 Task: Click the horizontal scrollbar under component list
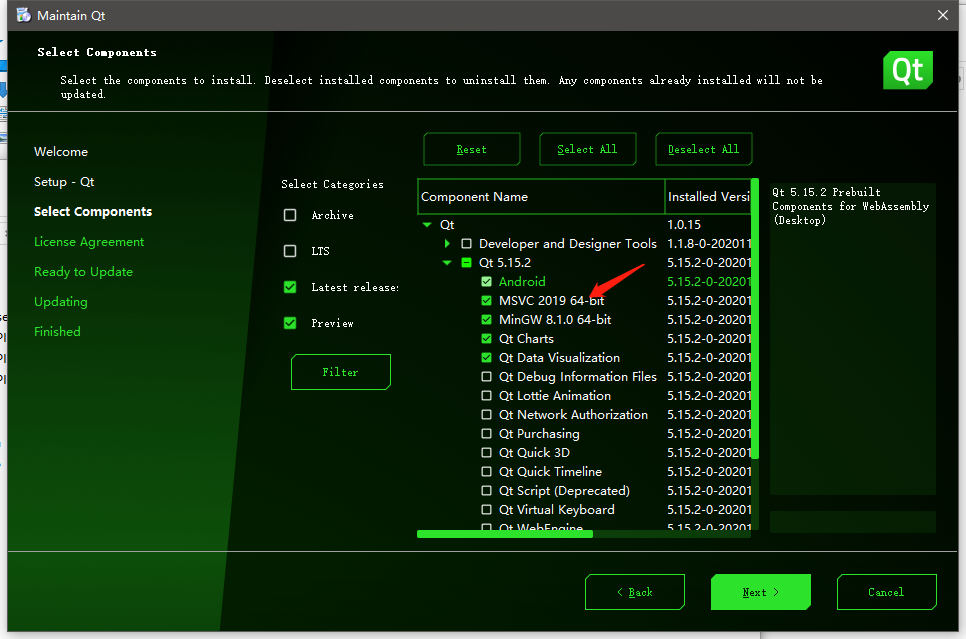(505, 534)
